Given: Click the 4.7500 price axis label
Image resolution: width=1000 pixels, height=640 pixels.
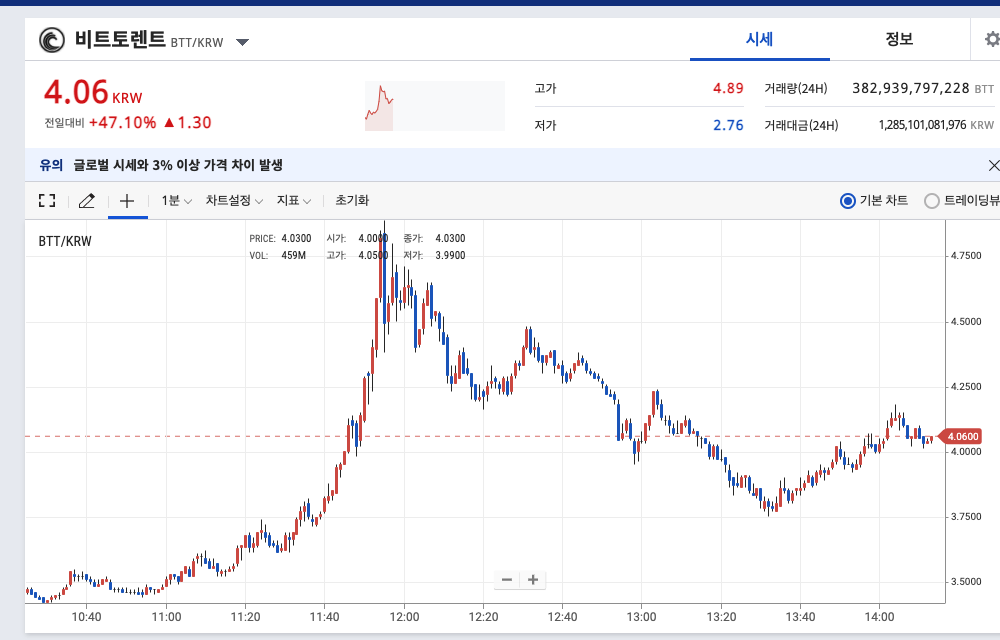Looking at the screenshot, I should [x=966, y=256].
